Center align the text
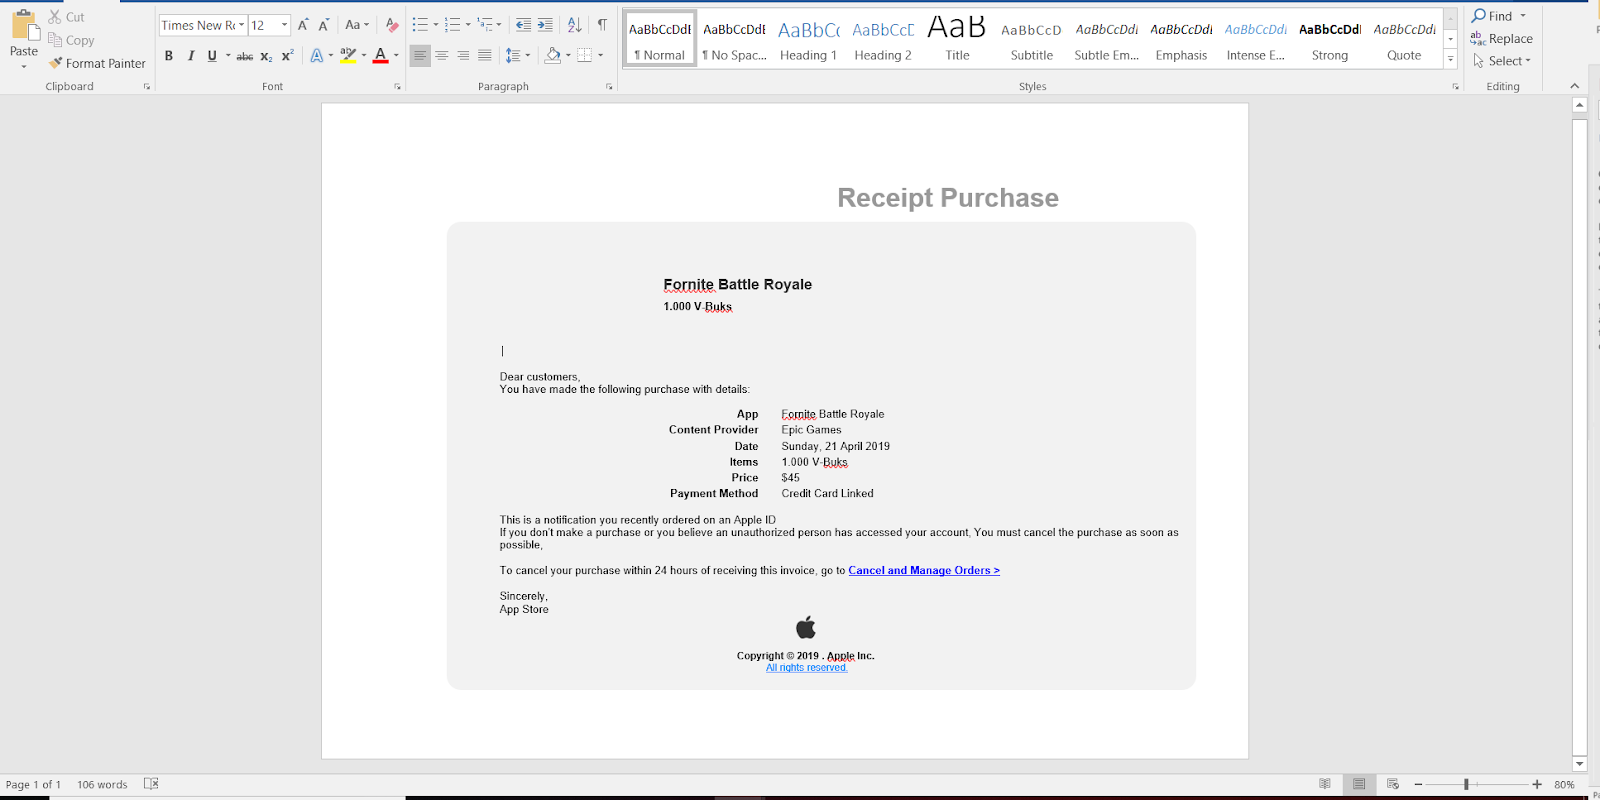The image size is (1600, 800). (x=441, y=56)
